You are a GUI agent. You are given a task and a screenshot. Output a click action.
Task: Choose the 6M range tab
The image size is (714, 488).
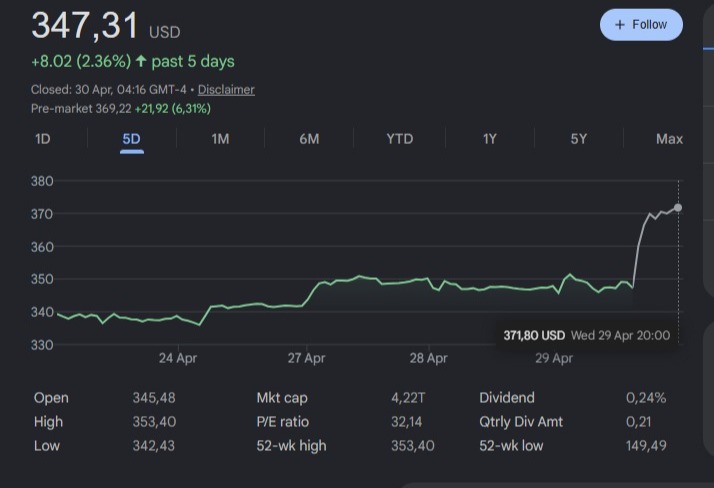tap(309, 139)
